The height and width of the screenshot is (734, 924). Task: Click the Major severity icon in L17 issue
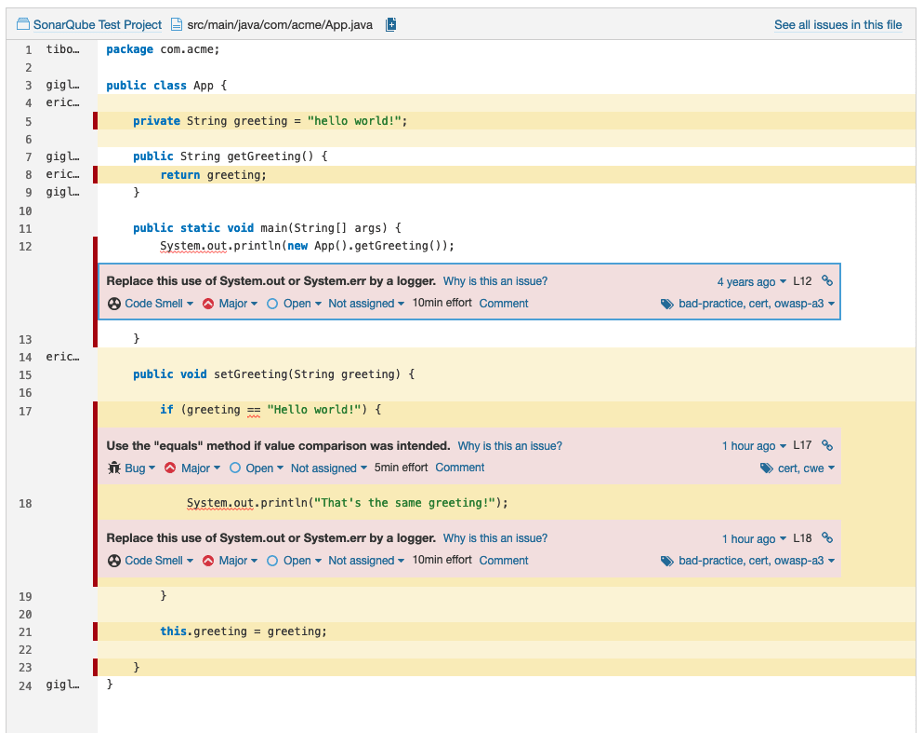point(170,468)
